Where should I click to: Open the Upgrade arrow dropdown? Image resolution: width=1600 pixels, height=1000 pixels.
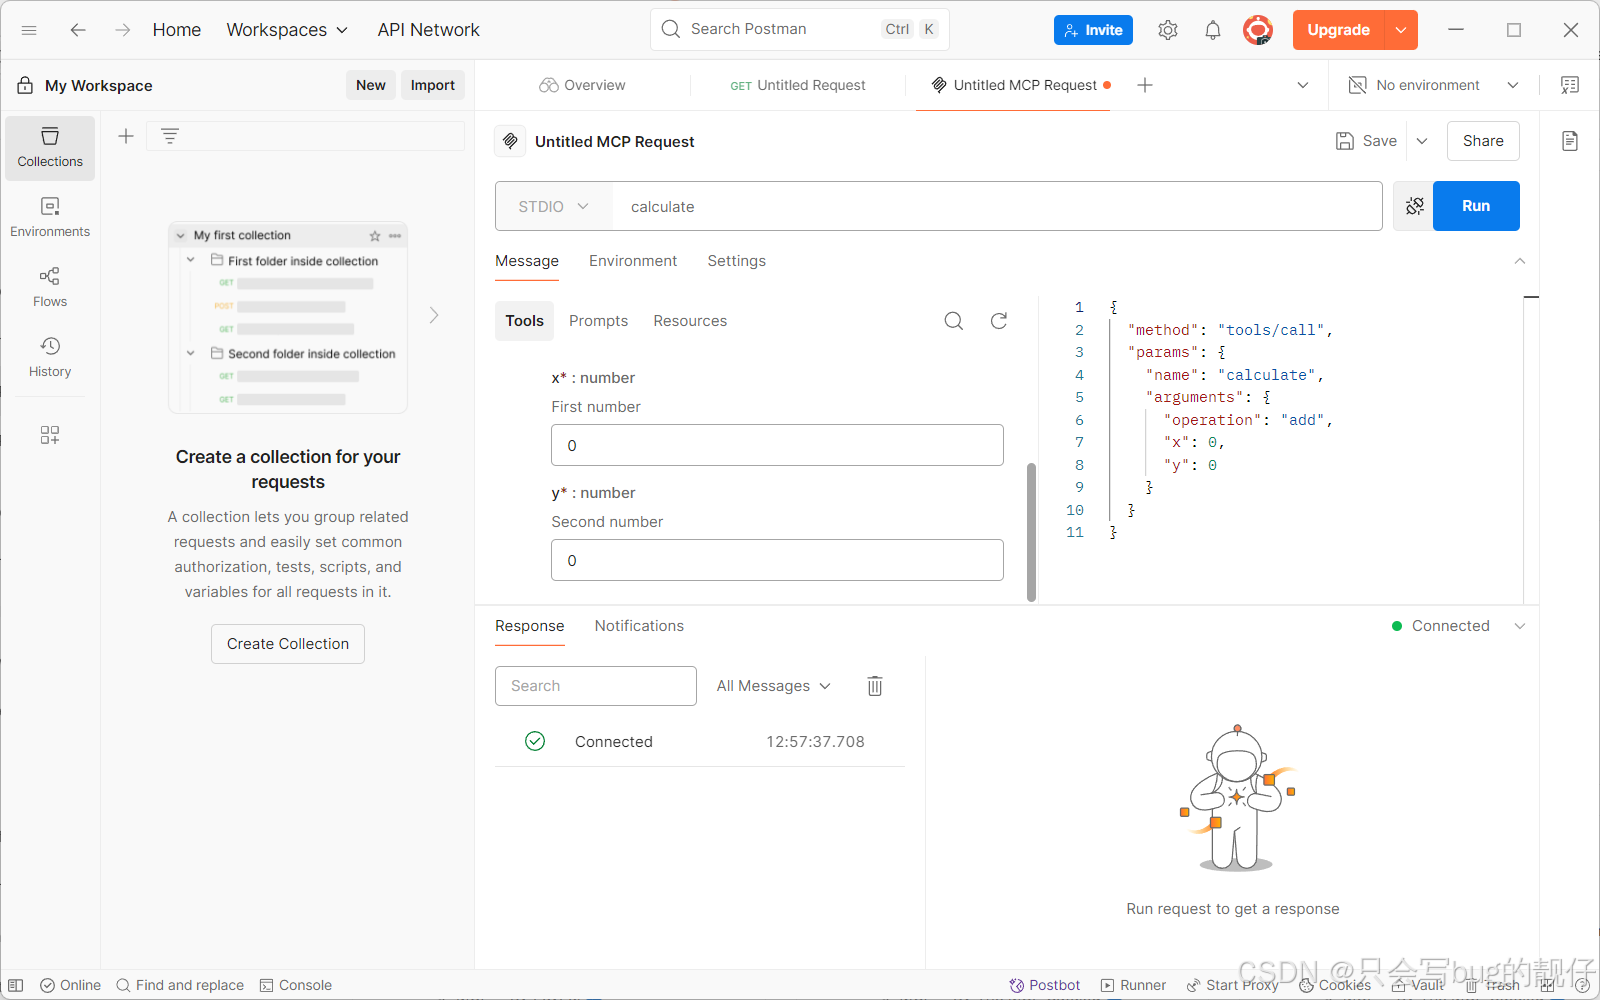coord(1401,30)
